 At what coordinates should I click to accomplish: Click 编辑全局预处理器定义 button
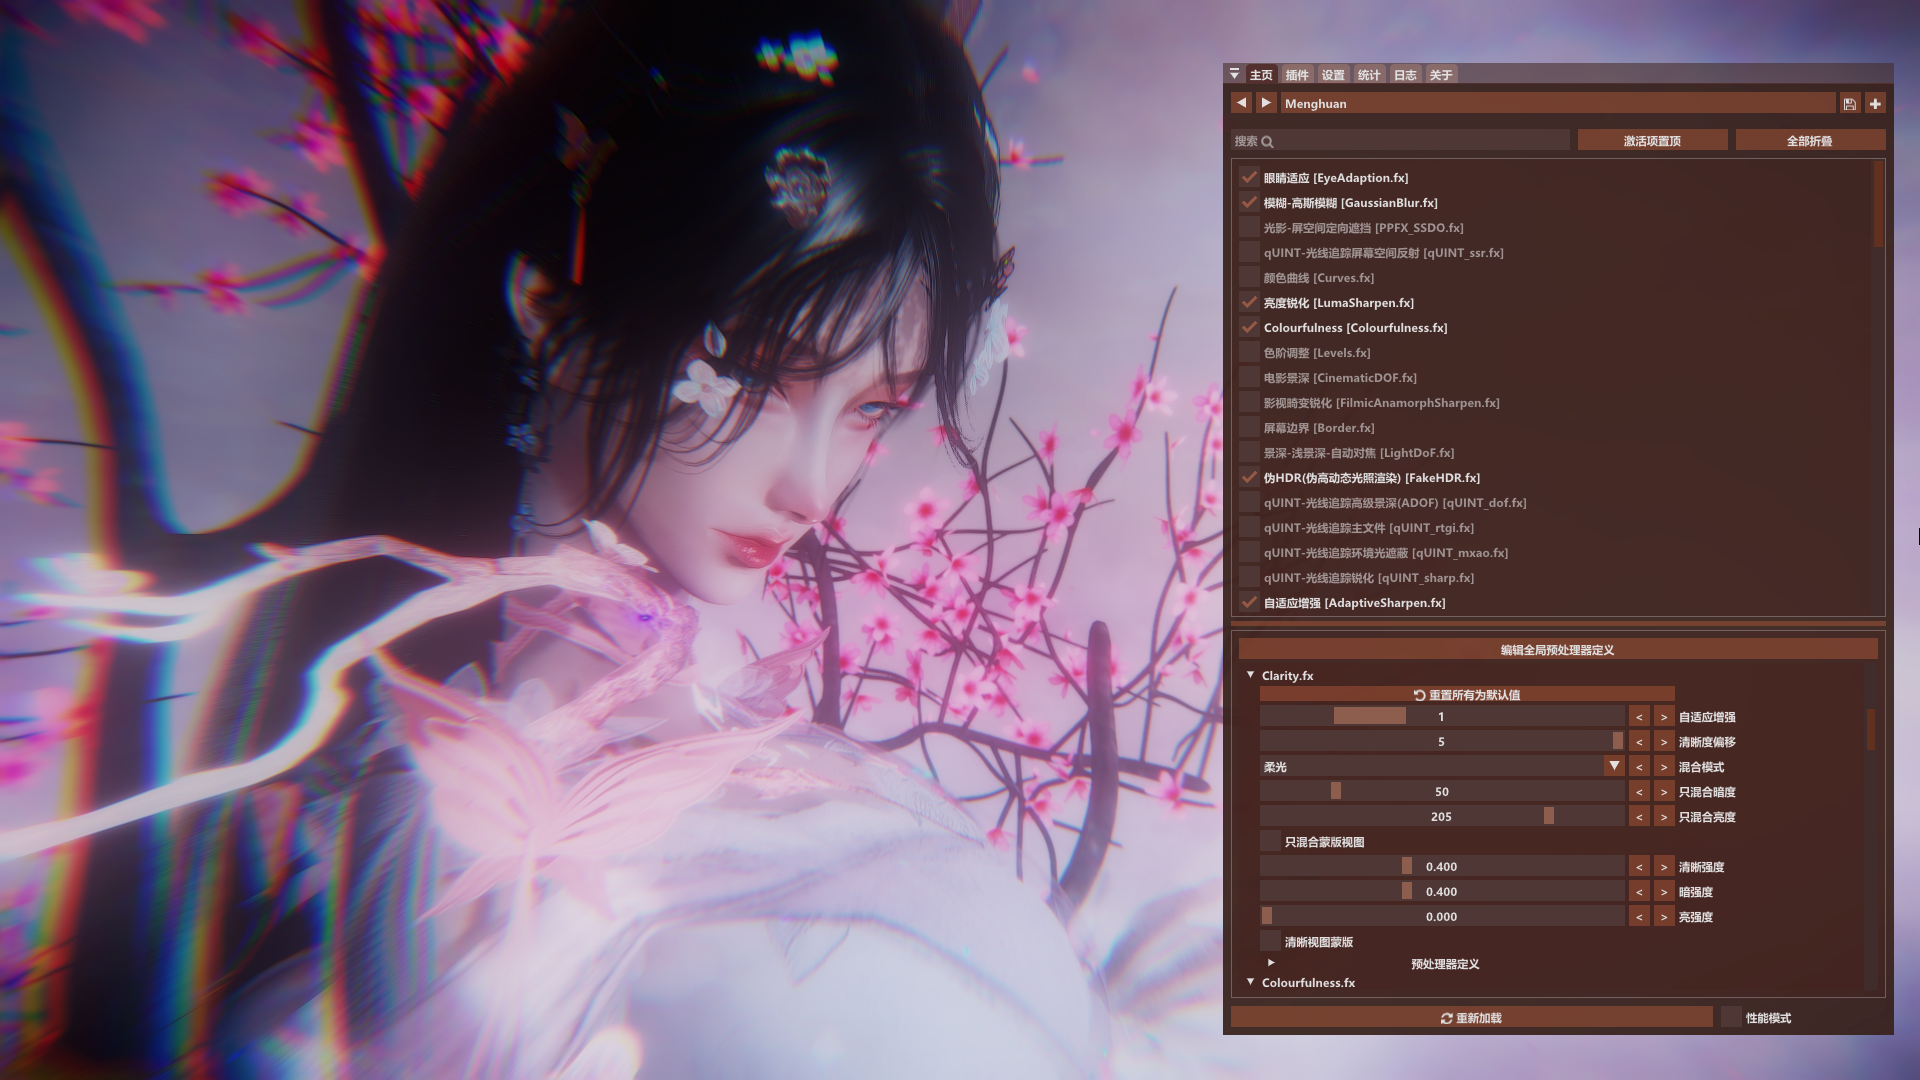coord(1557,650)
